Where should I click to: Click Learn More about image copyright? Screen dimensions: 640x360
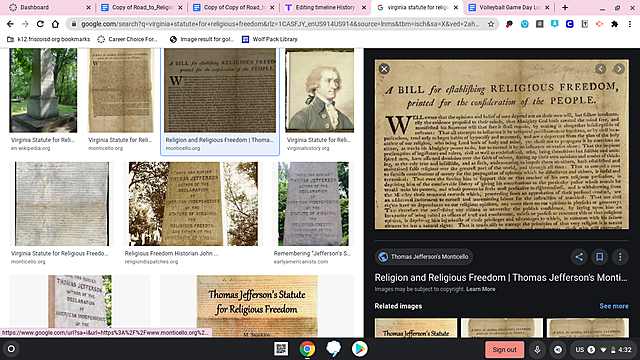click(x=480, y=289)
